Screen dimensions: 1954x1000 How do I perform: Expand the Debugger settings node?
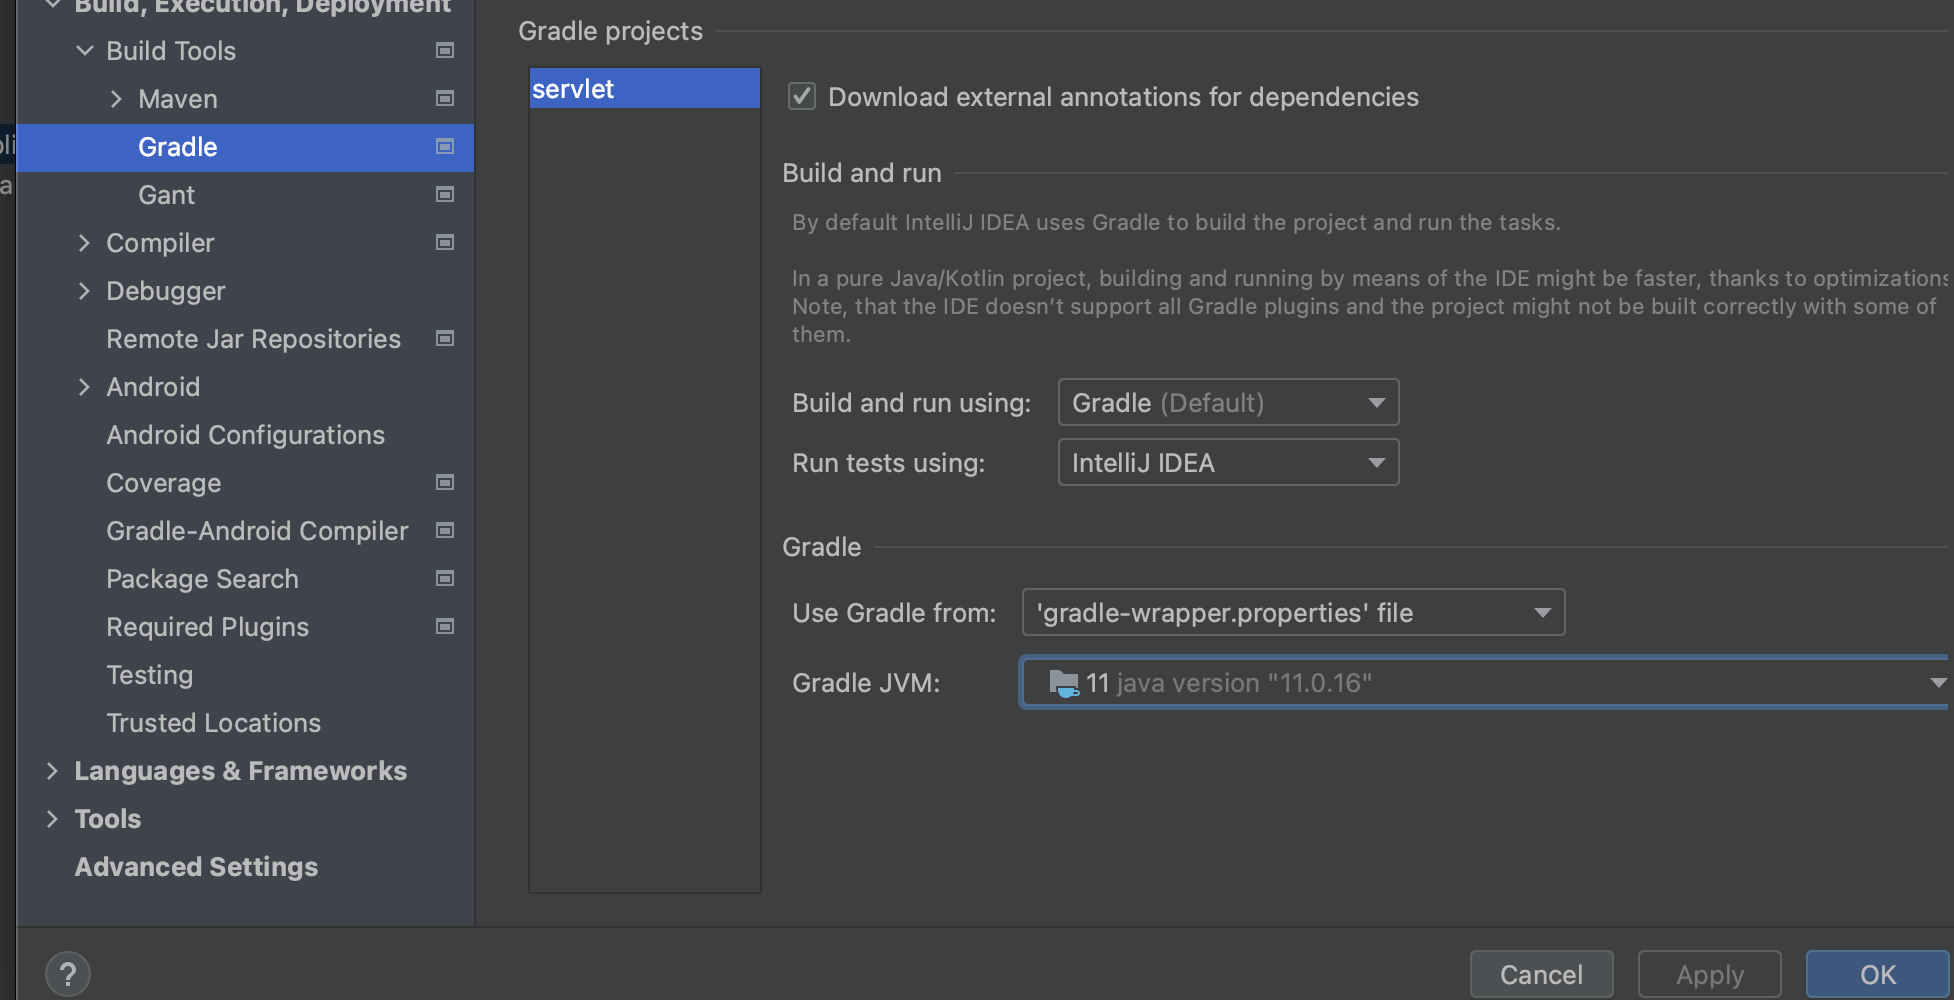tap(85, 290)
